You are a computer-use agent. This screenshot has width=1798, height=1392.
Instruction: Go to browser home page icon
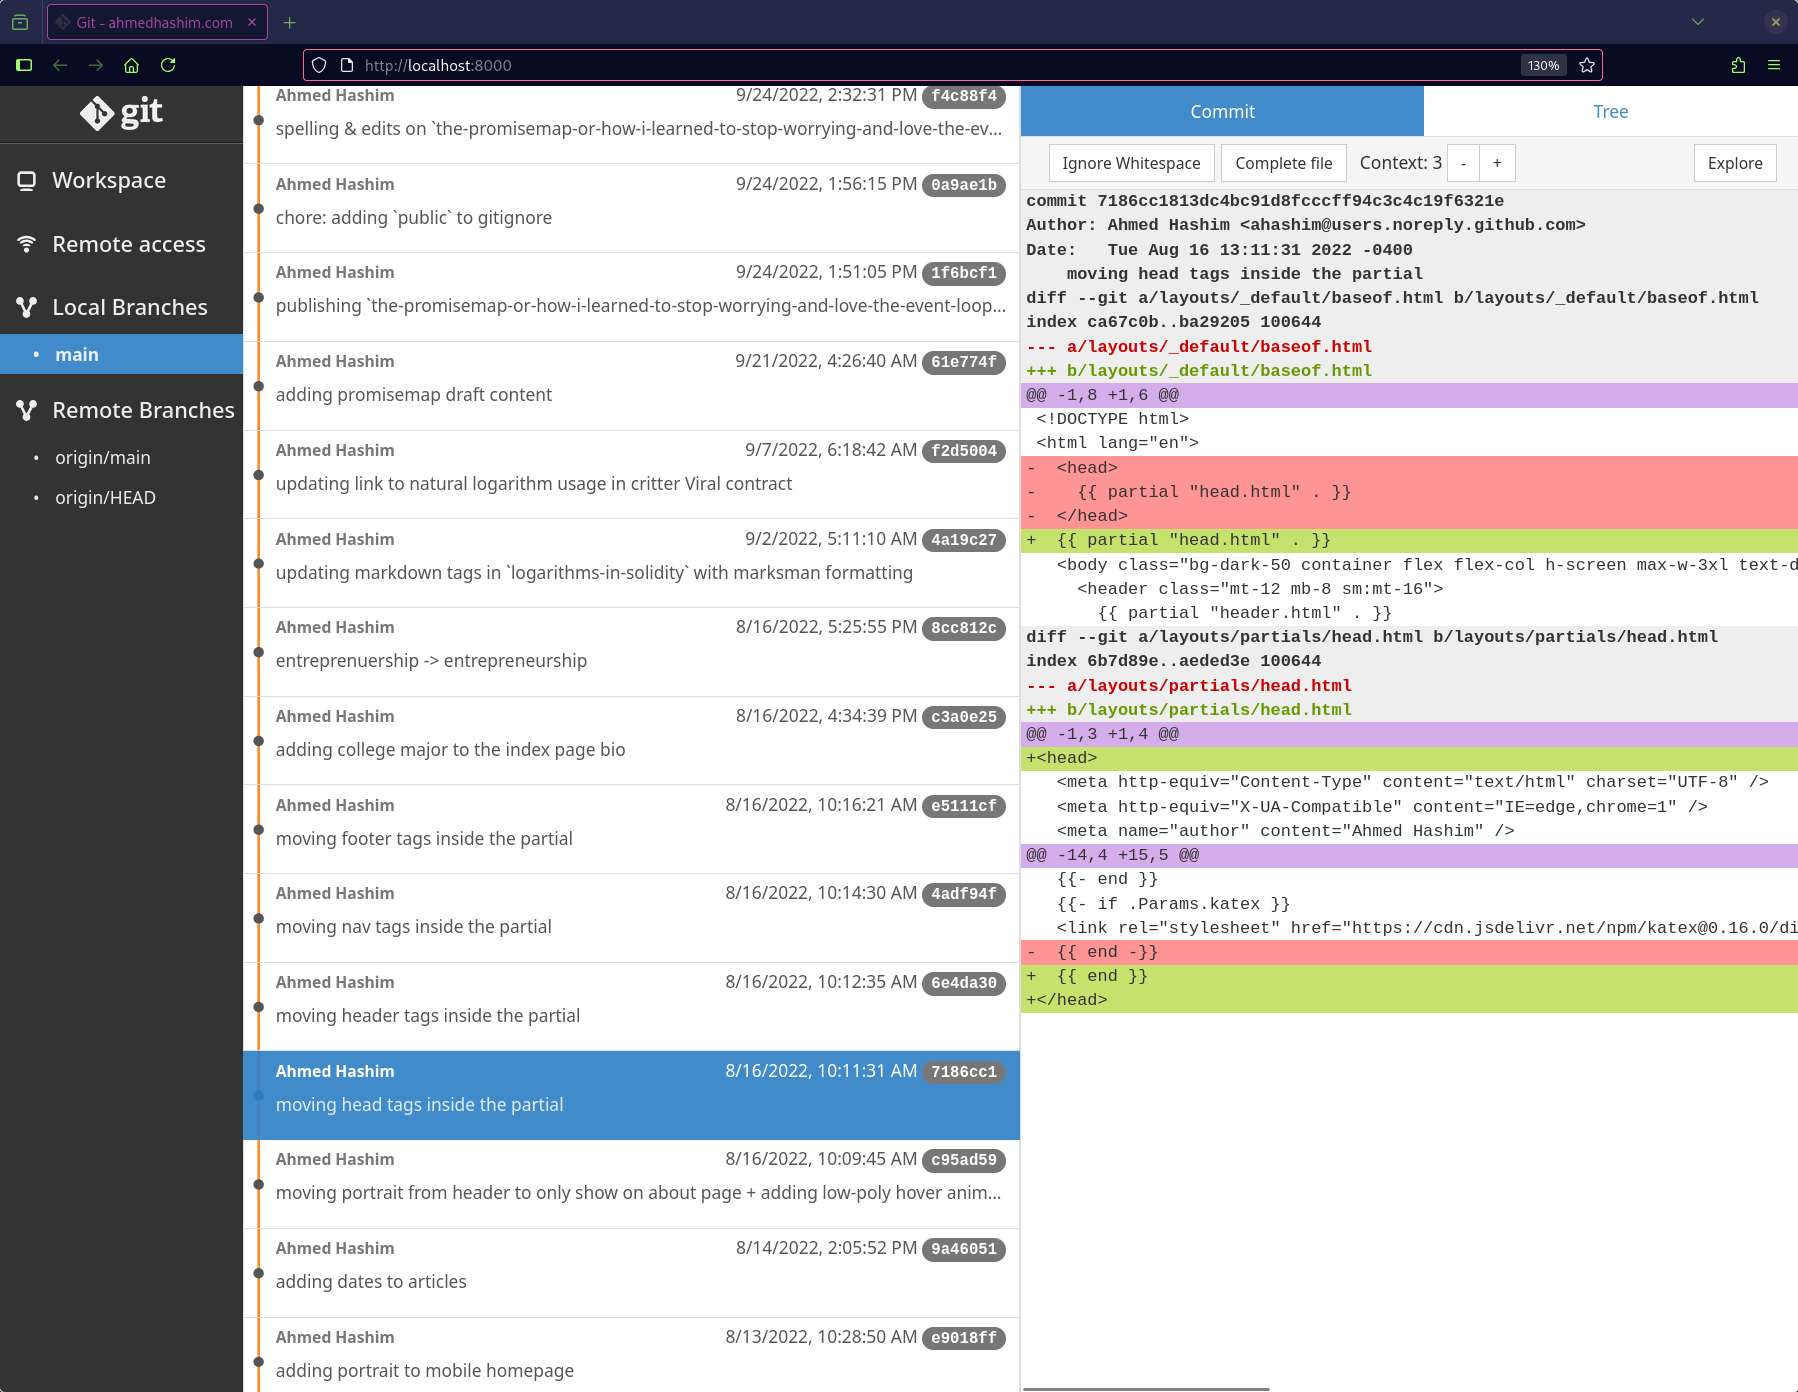131,65
